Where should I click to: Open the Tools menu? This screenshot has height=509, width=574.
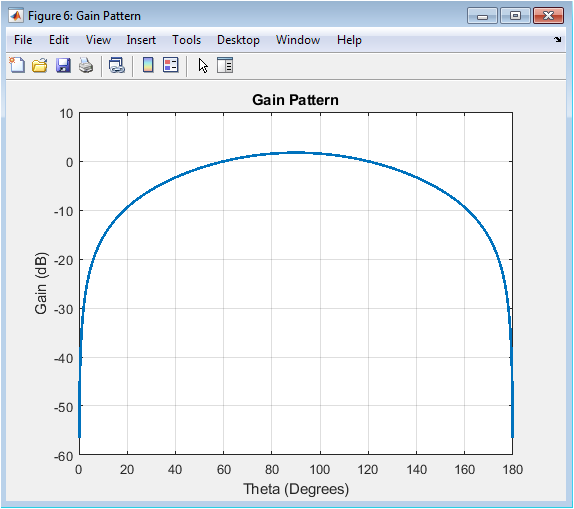[186, 40]
